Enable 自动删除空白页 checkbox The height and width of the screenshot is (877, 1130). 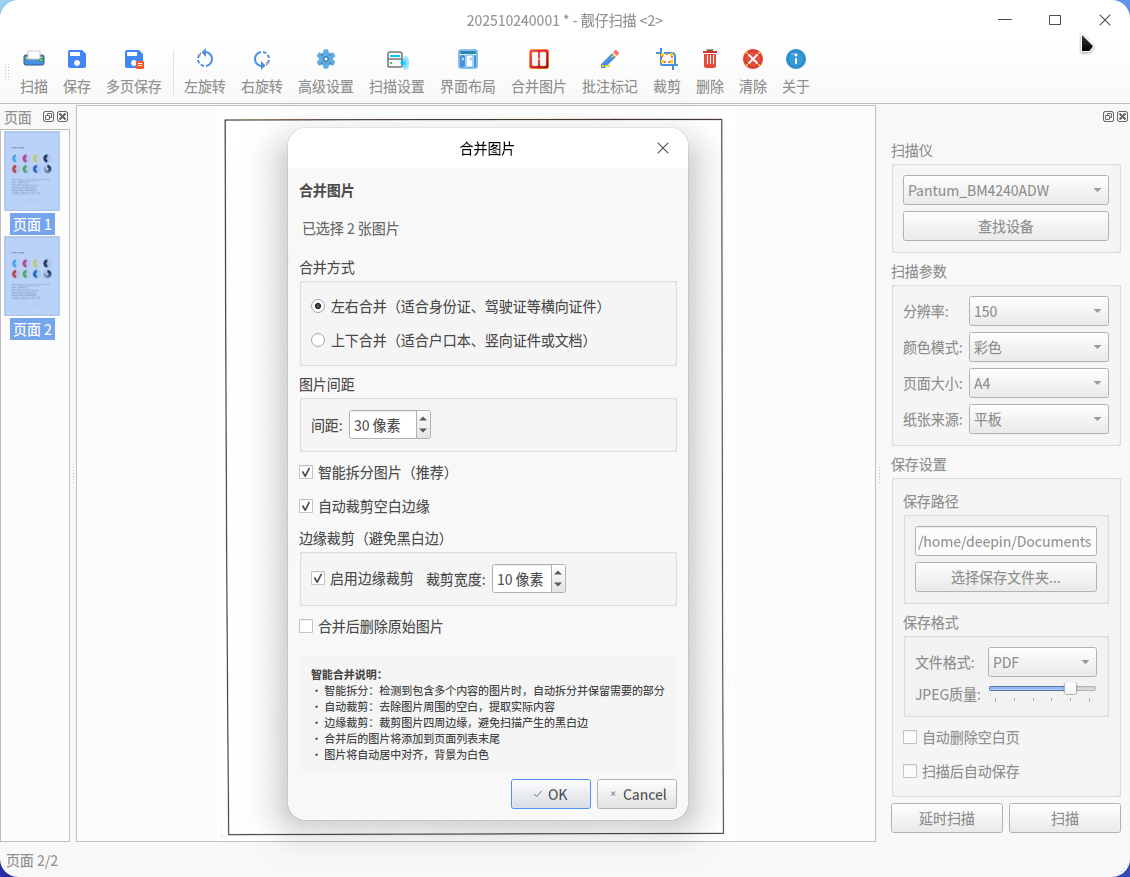[x=910, y=737]
